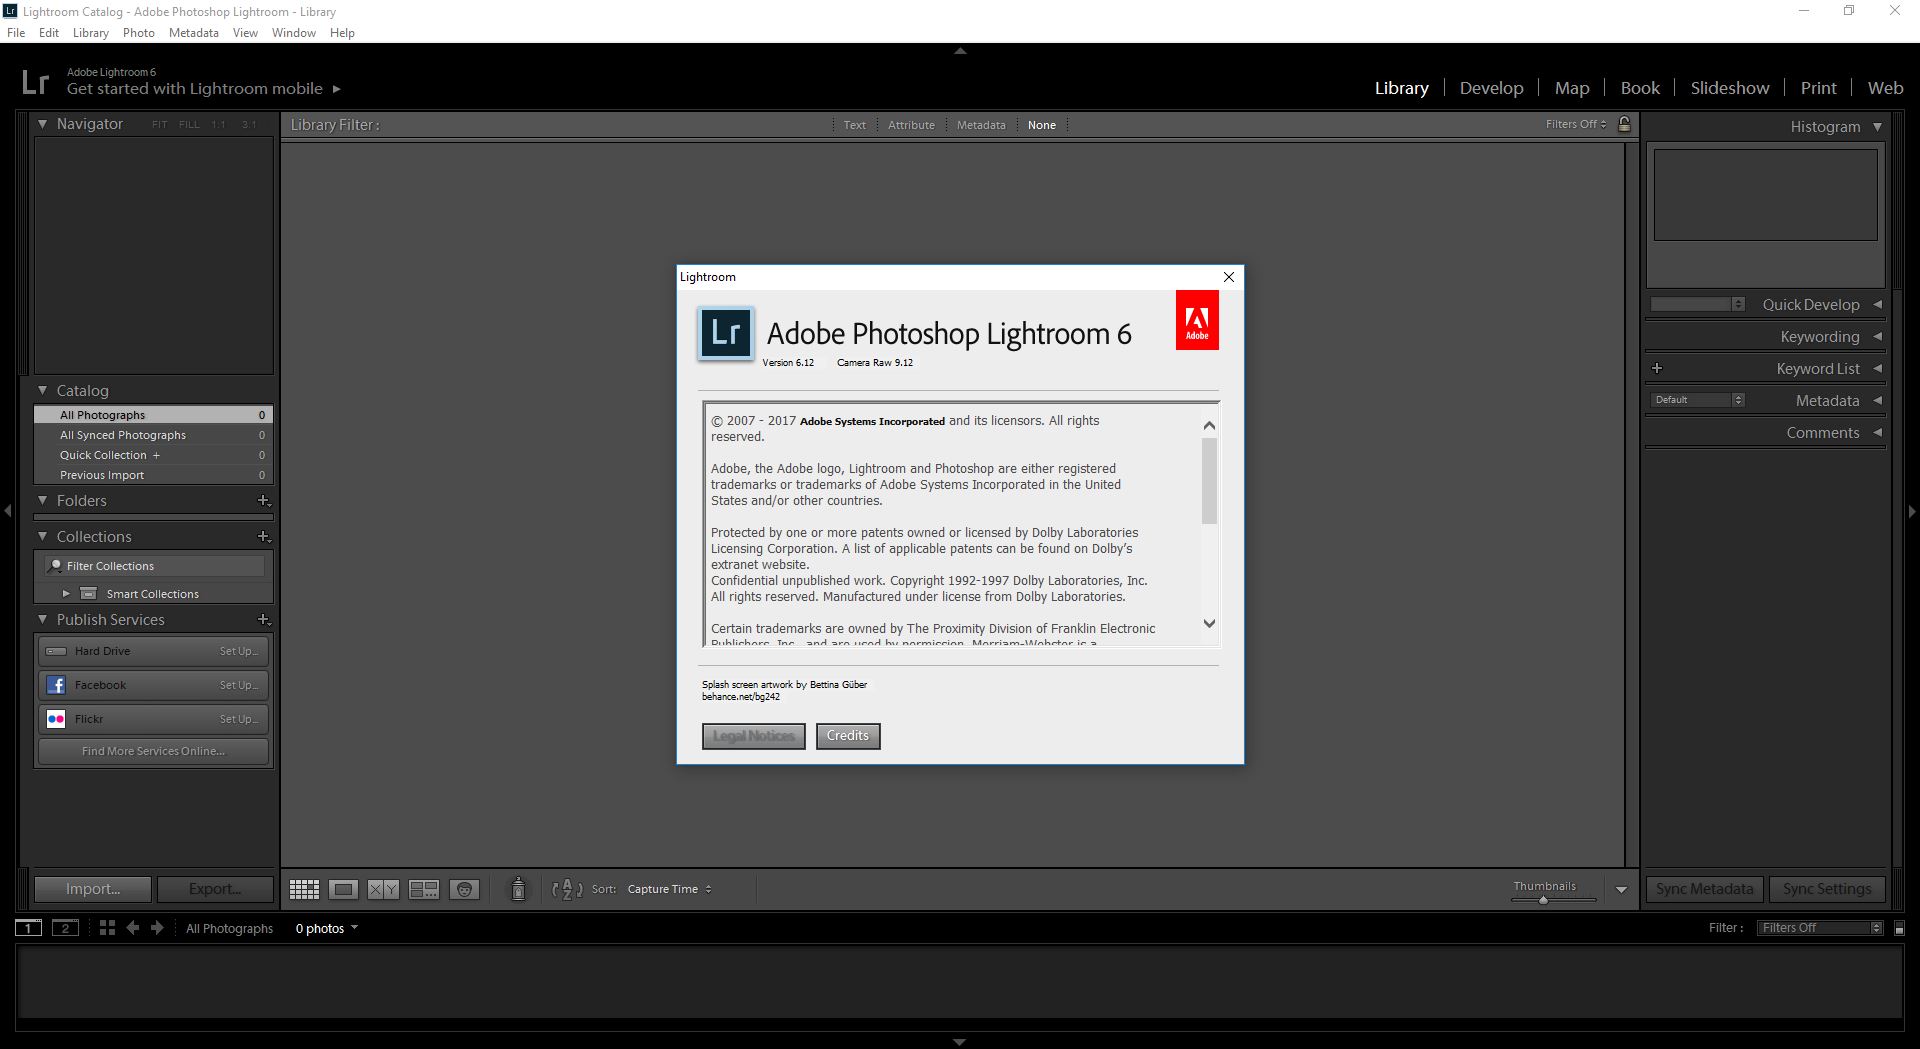1920x1049 pixels.
Task: Click the Legal Notices button
Action: click(x=753, y=736)
